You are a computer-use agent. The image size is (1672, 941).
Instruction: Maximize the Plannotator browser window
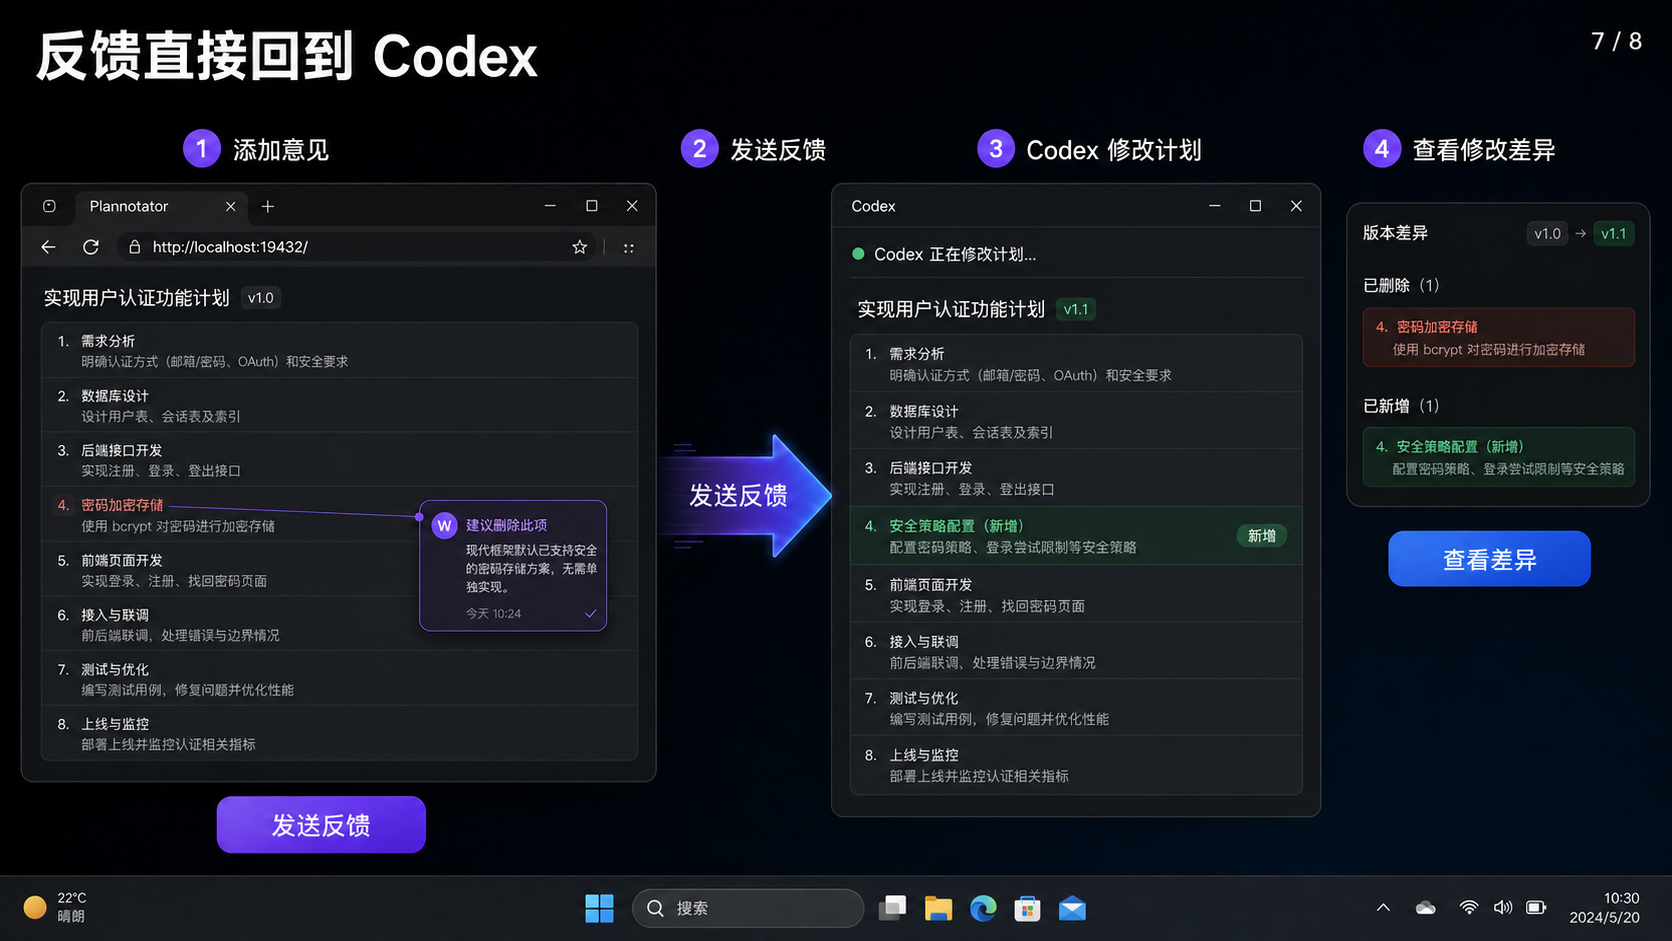(592, 206)
